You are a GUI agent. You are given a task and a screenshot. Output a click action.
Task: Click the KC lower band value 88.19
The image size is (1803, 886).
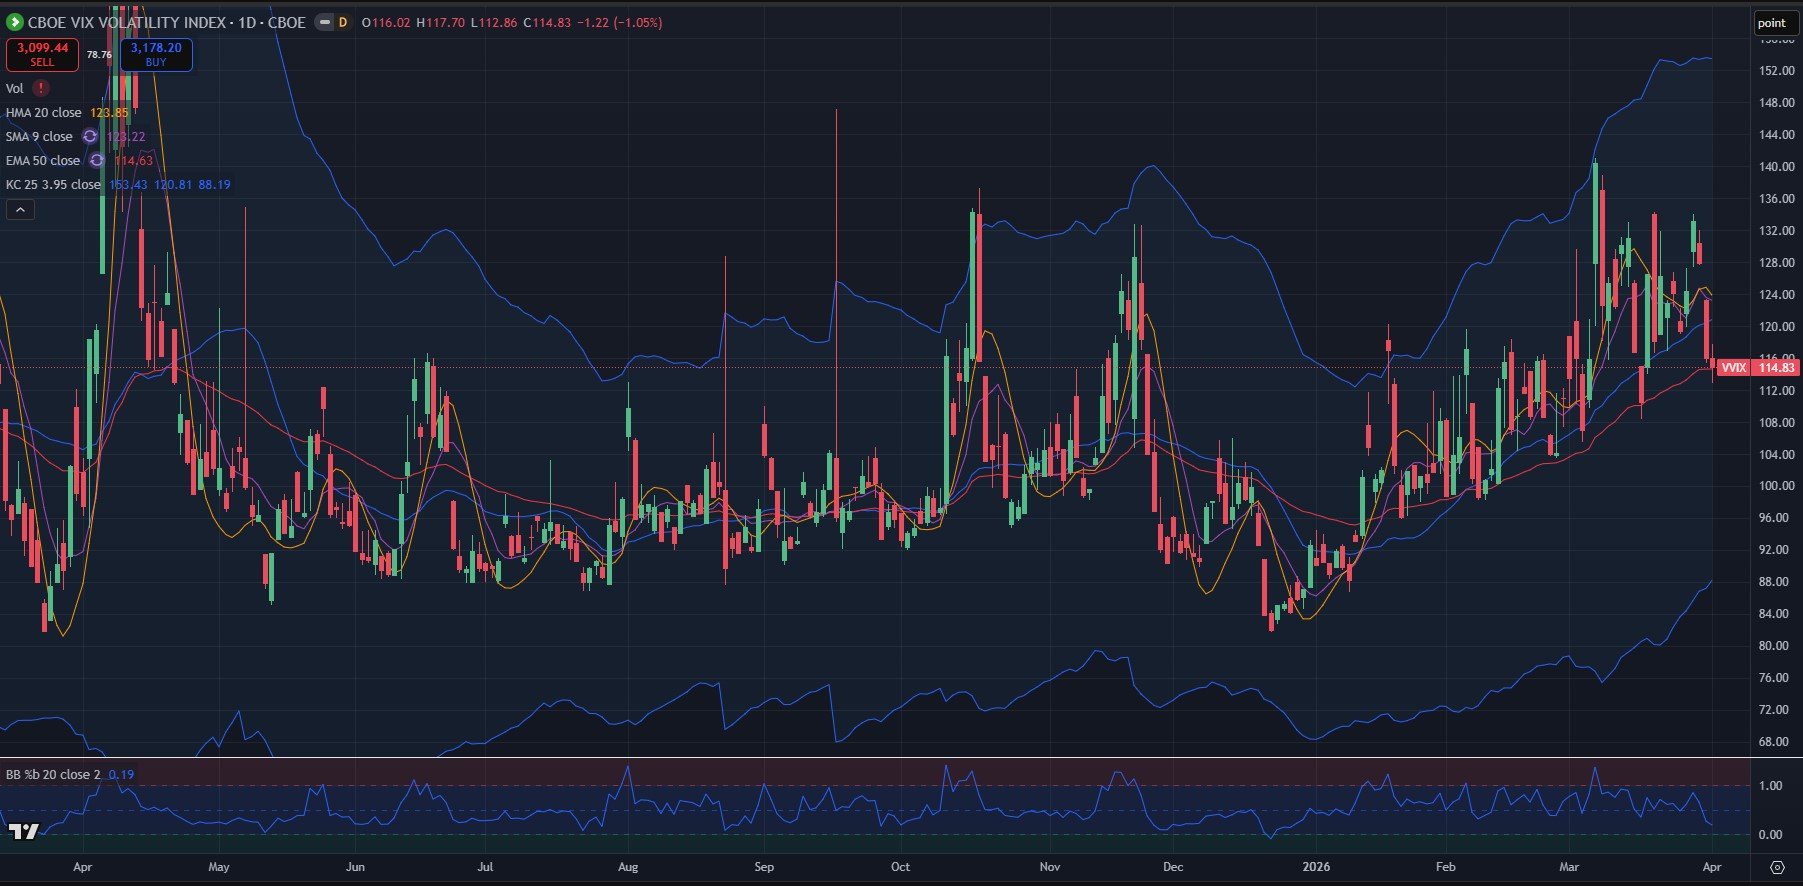215,184
